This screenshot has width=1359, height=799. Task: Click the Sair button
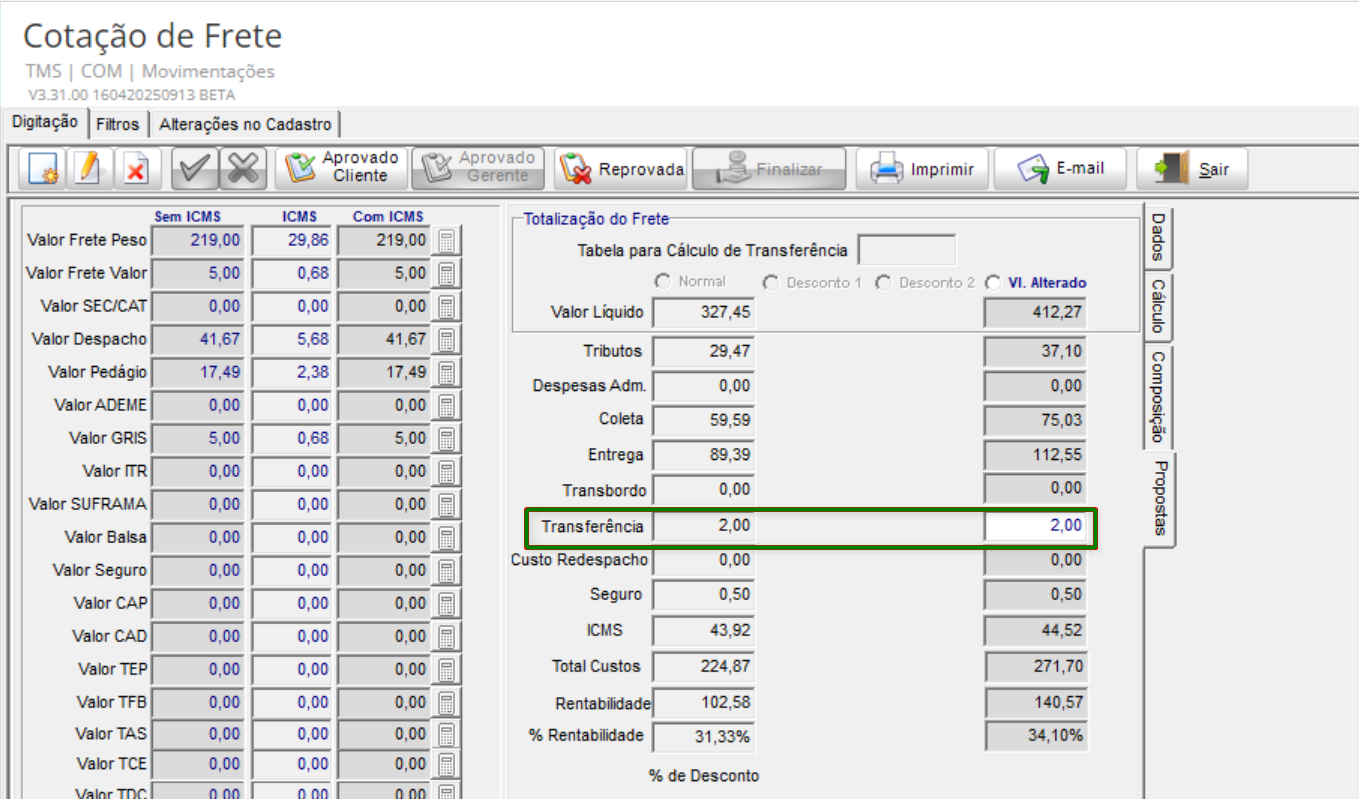pyautogui.click(x=1192, y=169)
